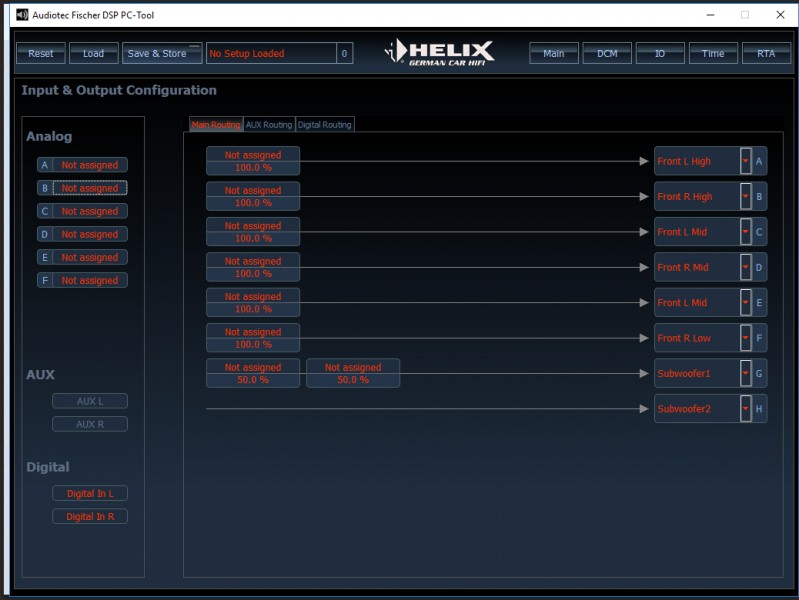Open the RTA view
Viewport: 799px width, 600px height.
[x=766, y=53]
